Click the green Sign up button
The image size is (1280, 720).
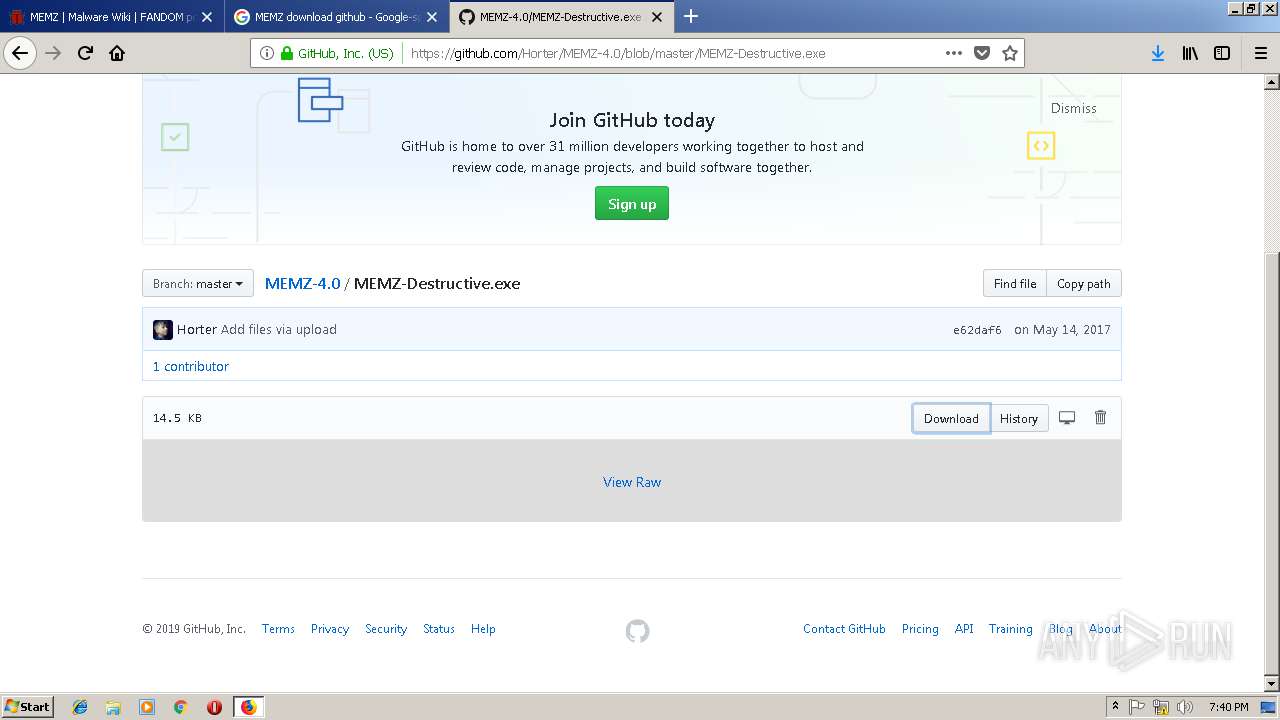click(x=632, y=204)
